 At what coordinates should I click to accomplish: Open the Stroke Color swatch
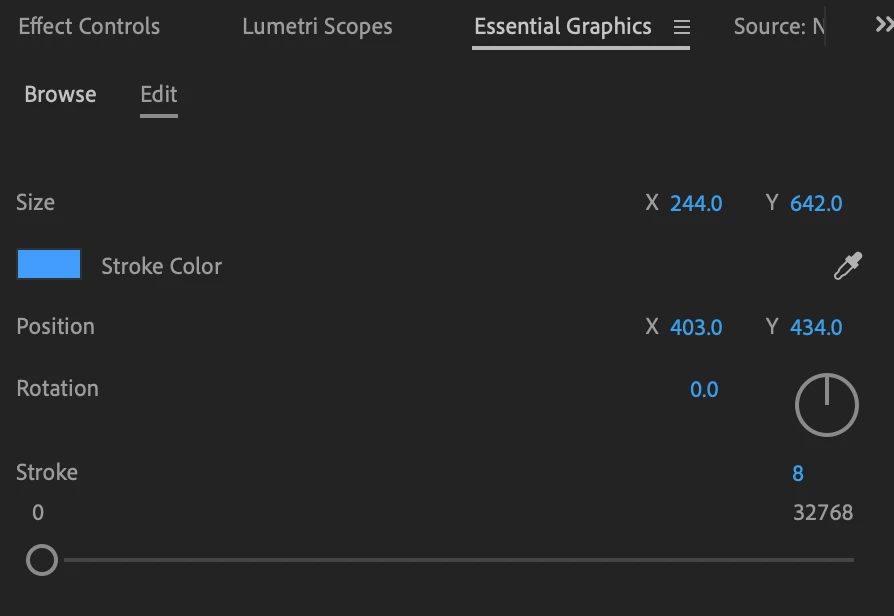point(49,265)
